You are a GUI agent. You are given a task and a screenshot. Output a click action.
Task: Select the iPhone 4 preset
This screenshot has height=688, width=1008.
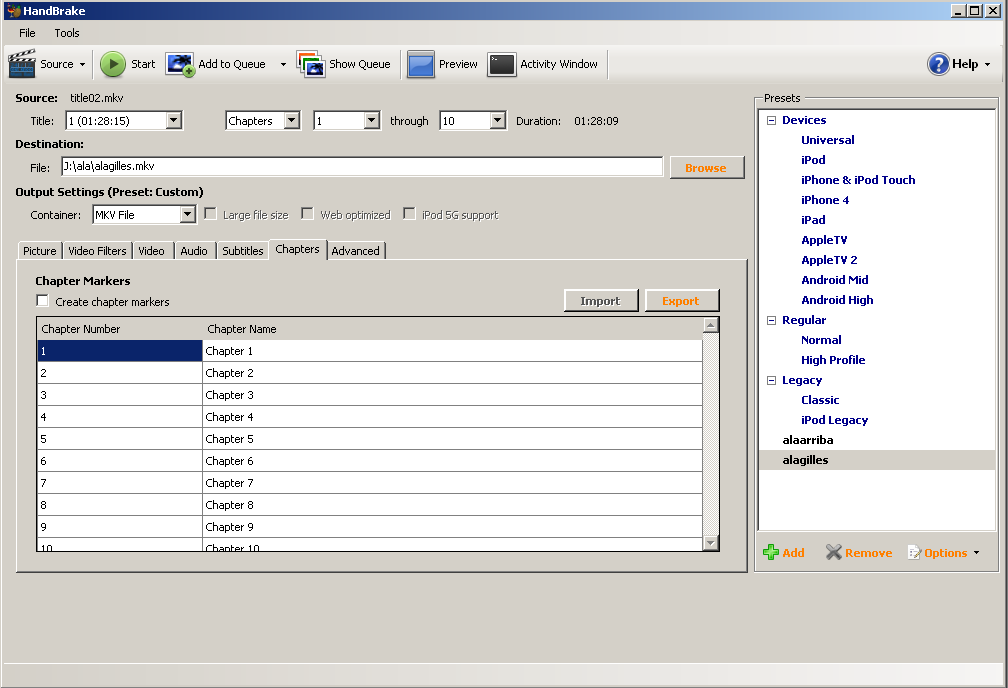click(825, 200)
